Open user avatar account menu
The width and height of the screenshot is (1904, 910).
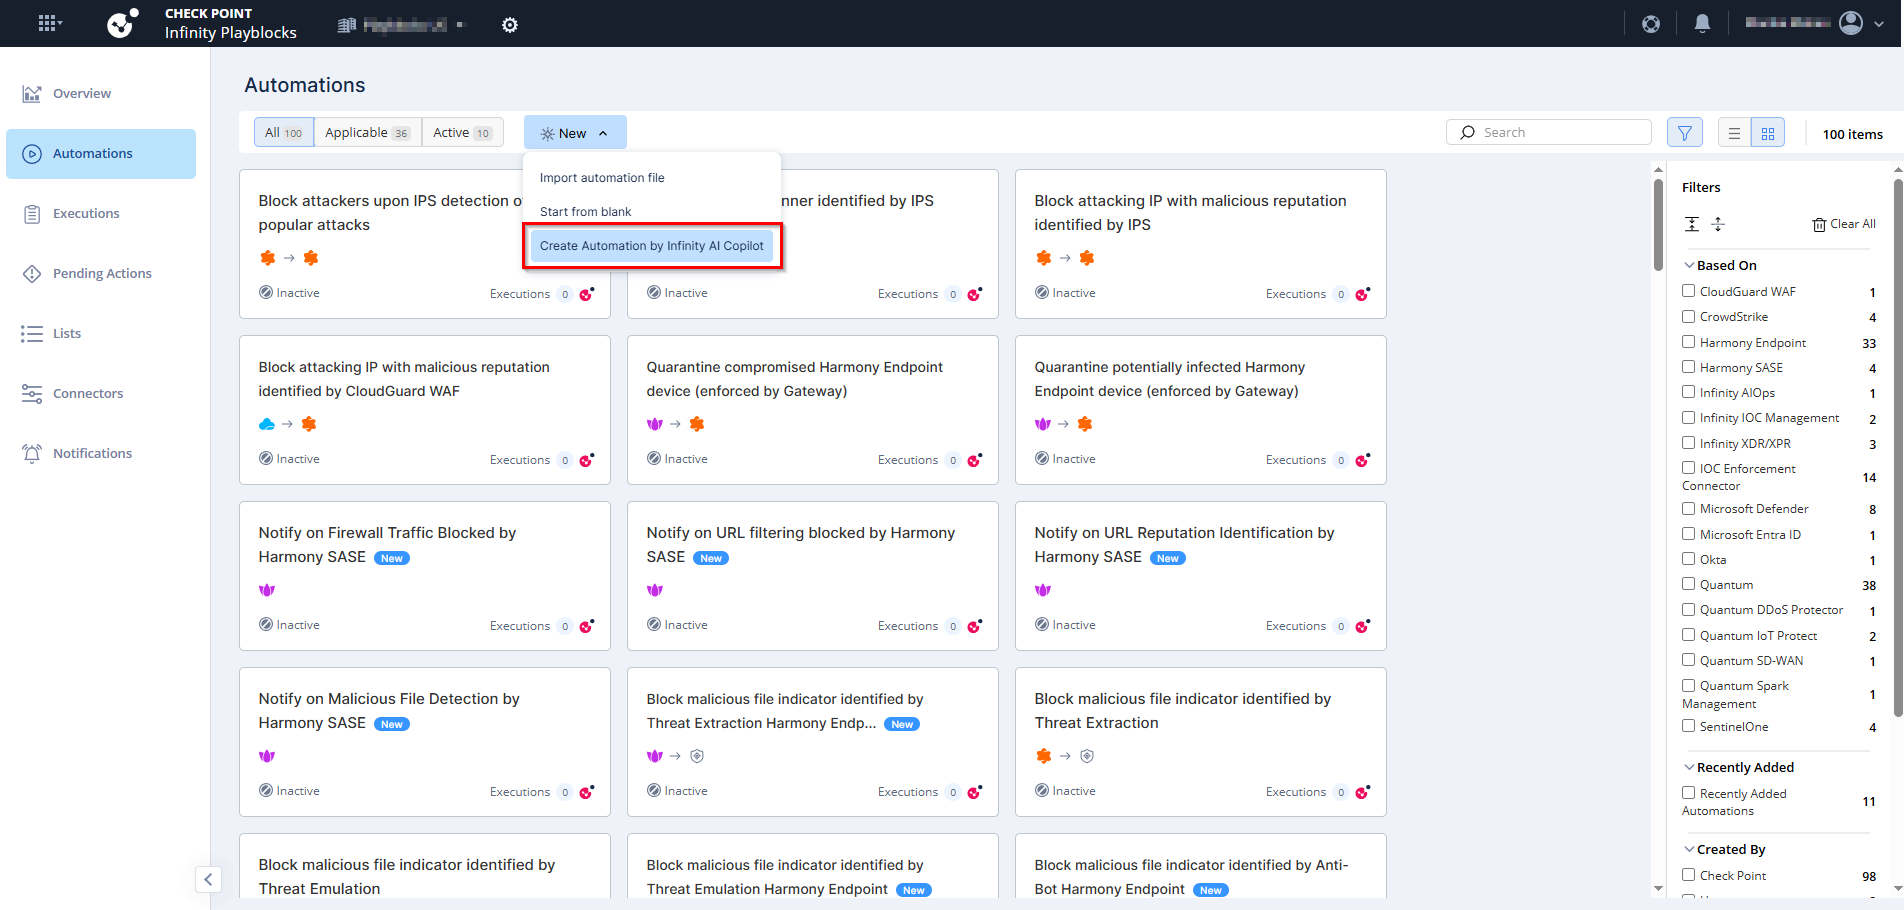coord(1851,23)
